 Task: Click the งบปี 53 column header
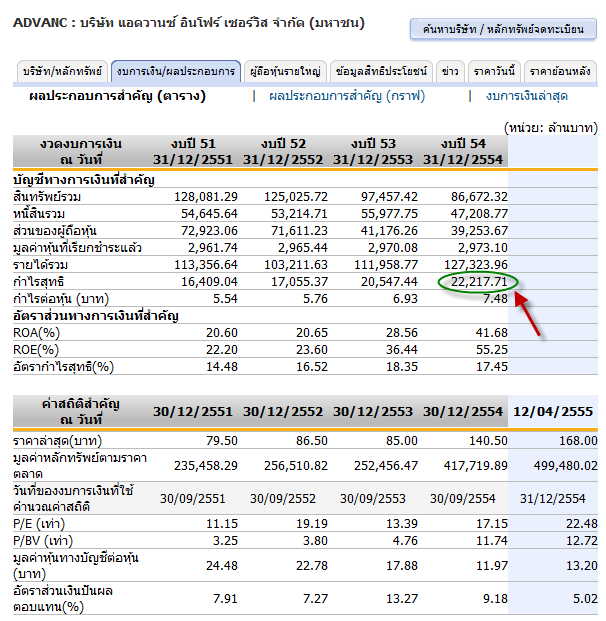pos(373,151)
